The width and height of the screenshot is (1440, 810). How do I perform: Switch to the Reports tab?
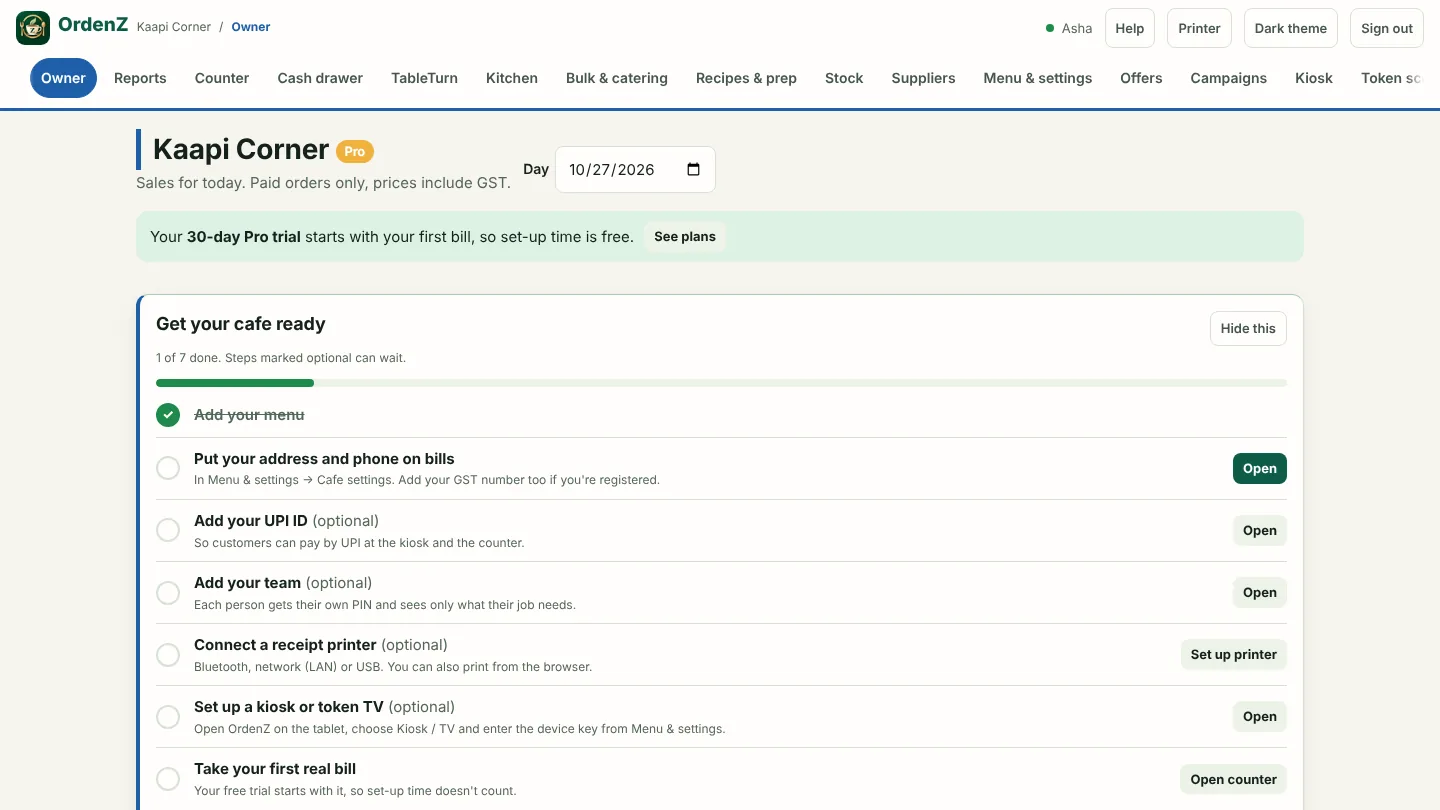[140, 78]
